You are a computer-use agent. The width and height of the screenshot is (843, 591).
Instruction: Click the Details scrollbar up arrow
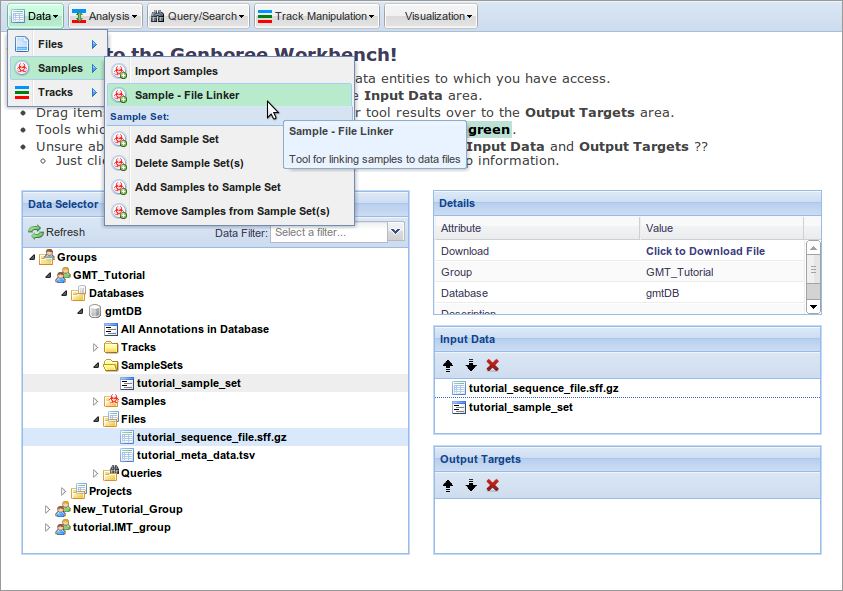(813, 247)
